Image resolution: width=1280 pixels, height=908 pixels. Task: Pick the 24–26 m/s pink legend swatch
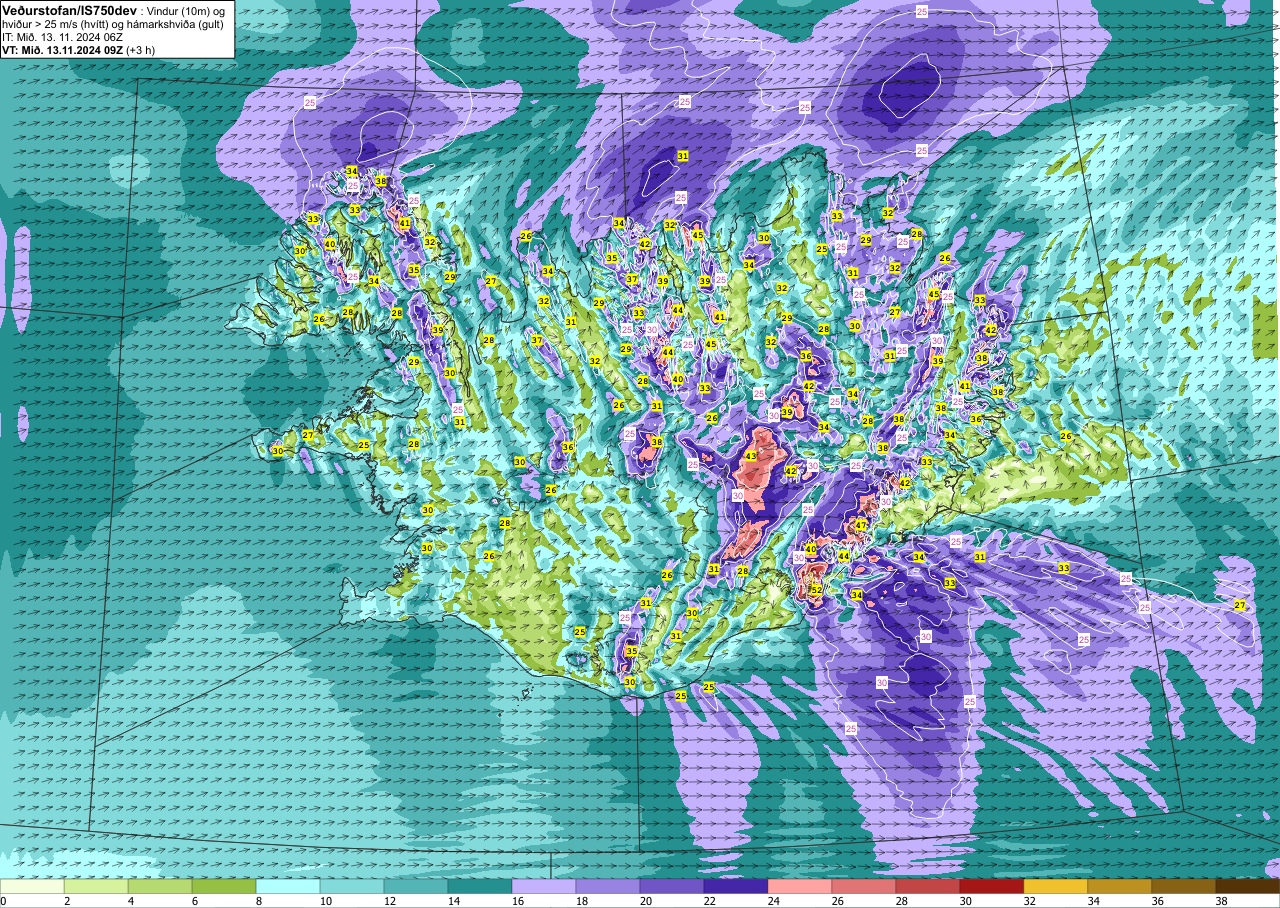tap(800, 886)
